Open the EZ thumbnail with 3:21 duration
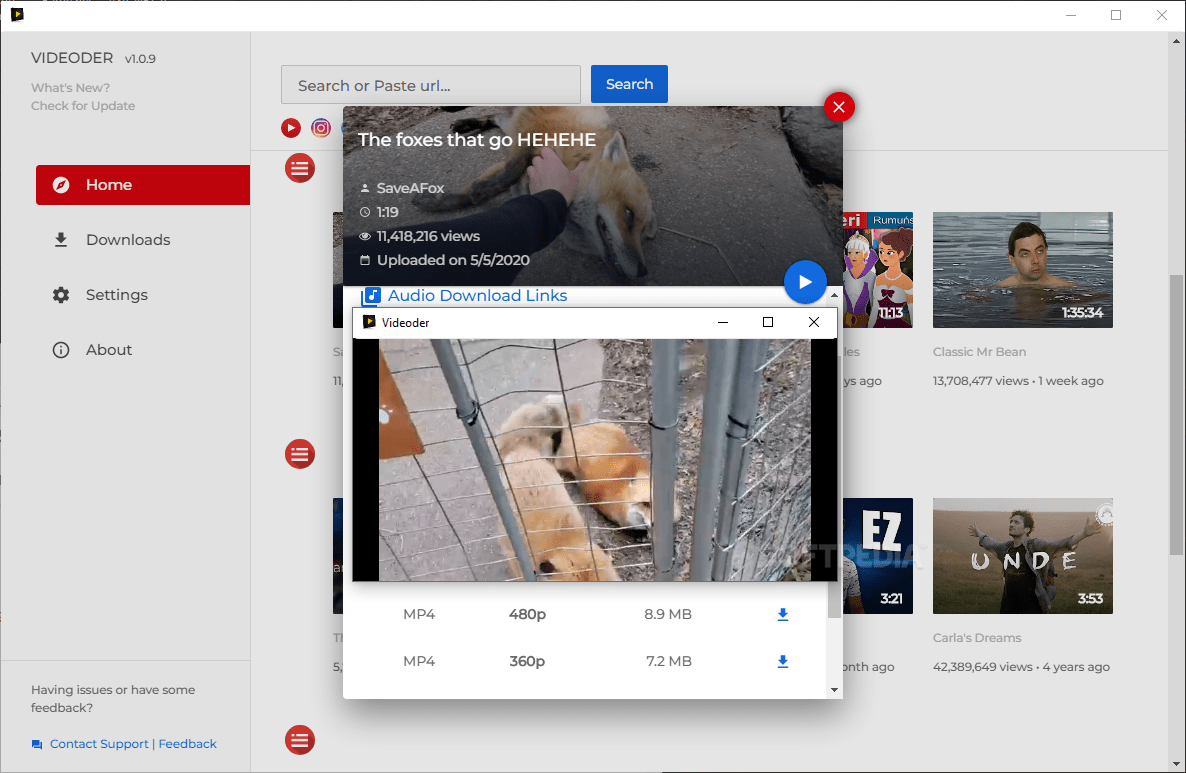Screen dimensions: 1186x773 click(x=878, y=556)
